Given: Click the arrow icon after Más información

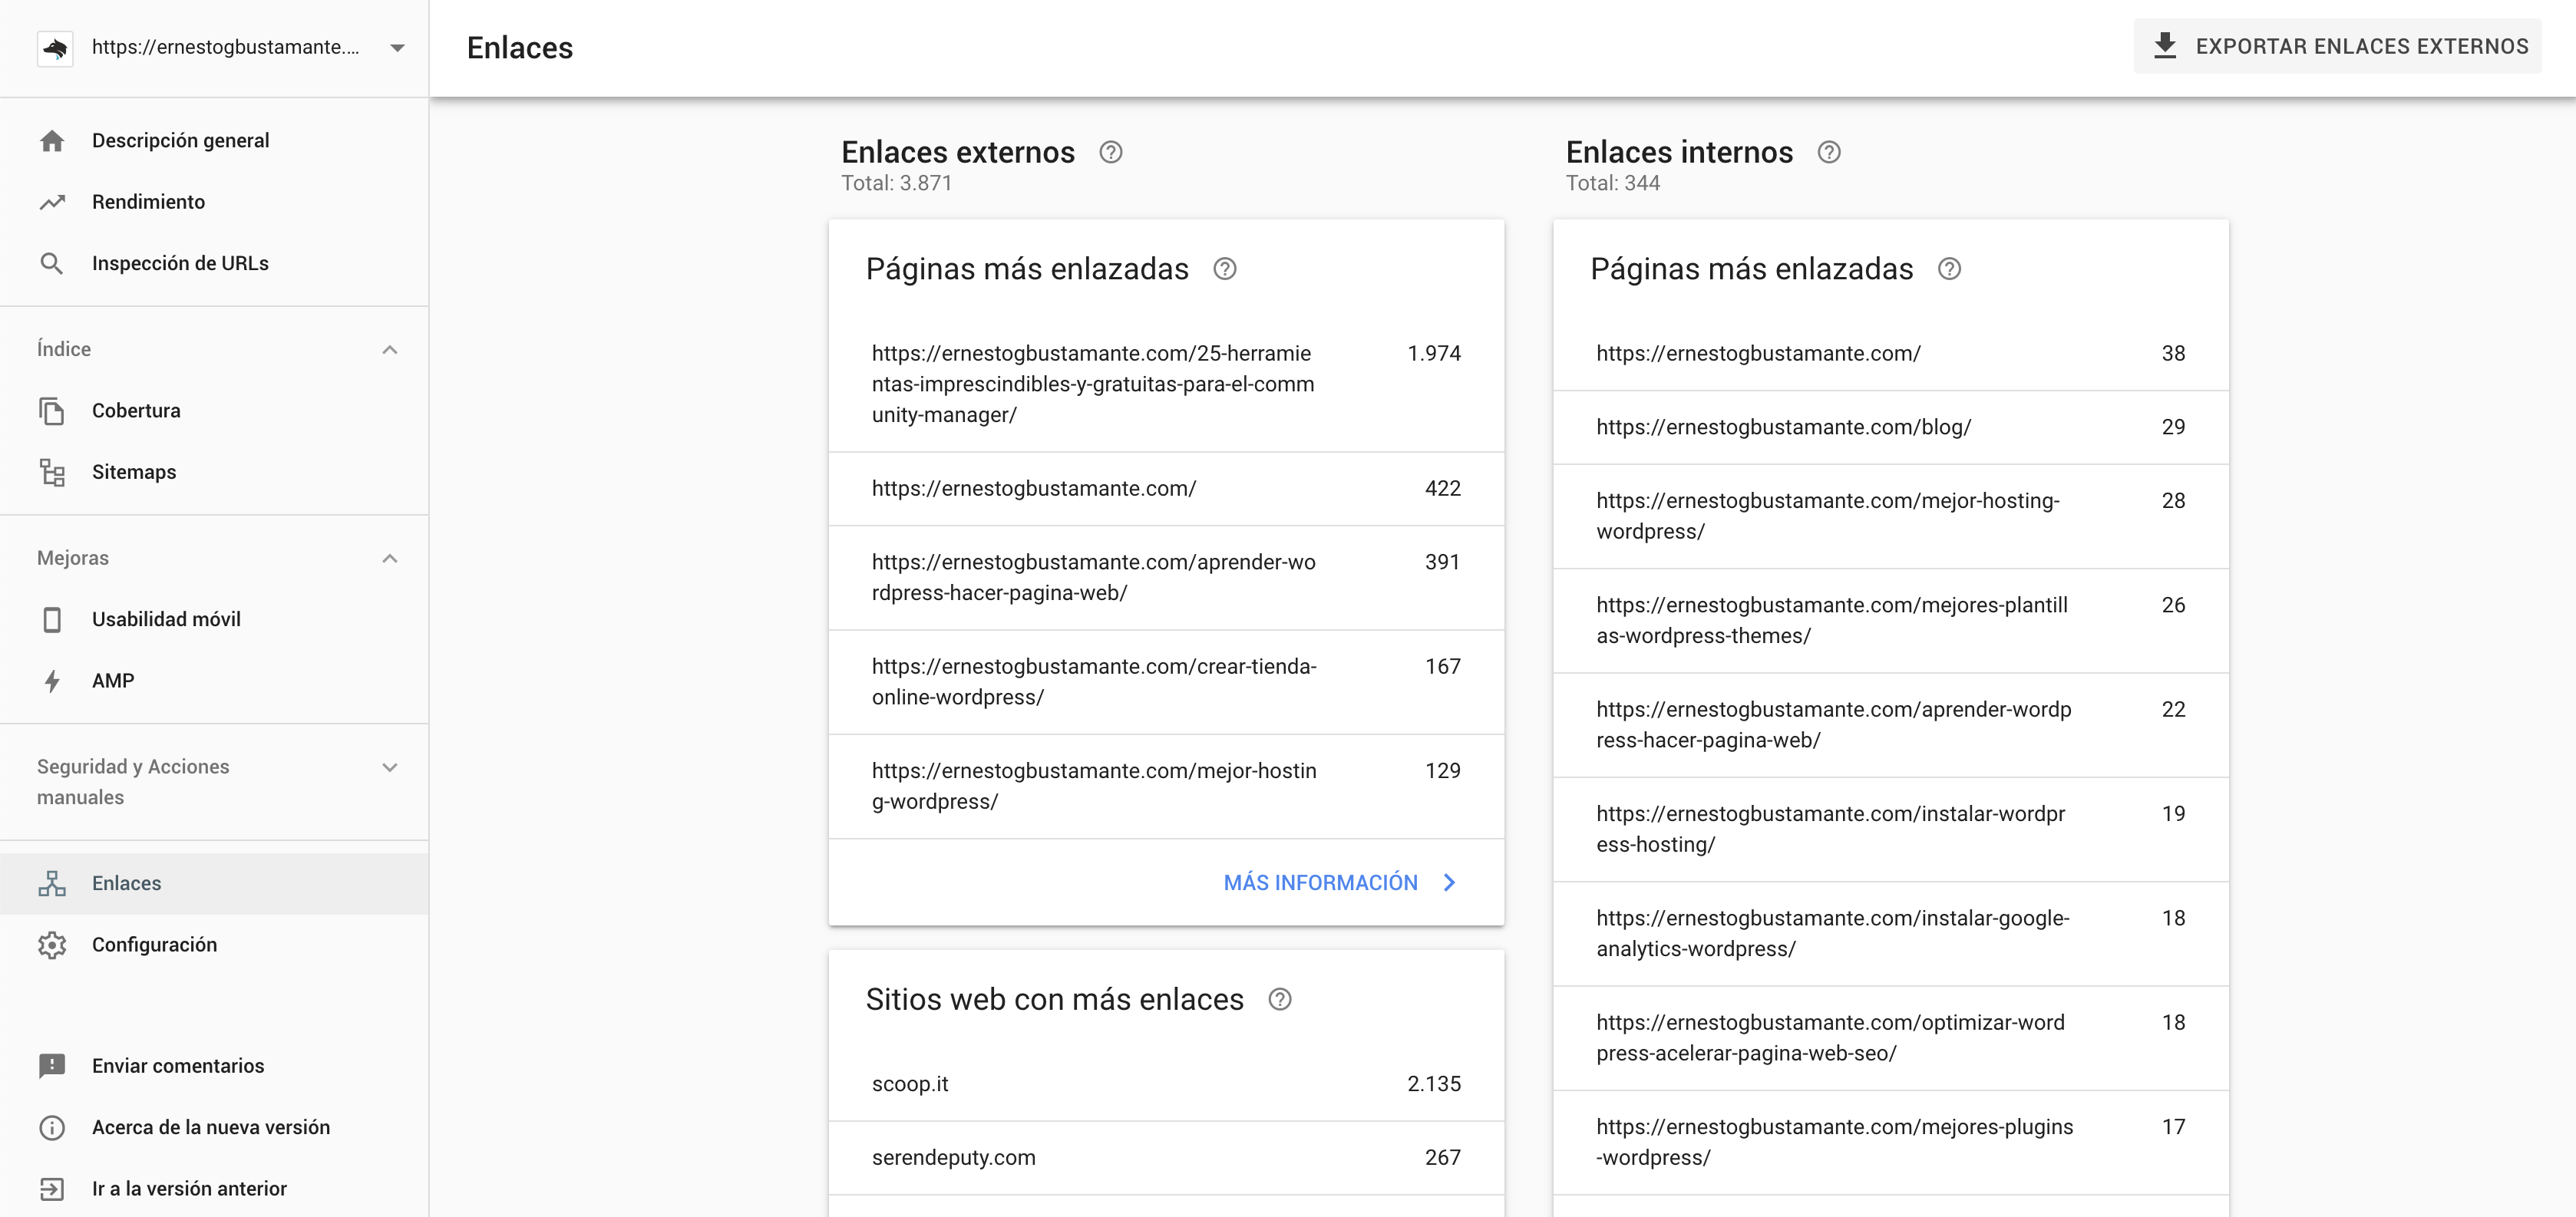Looking at the screenshot, I should click(1450, 883).
